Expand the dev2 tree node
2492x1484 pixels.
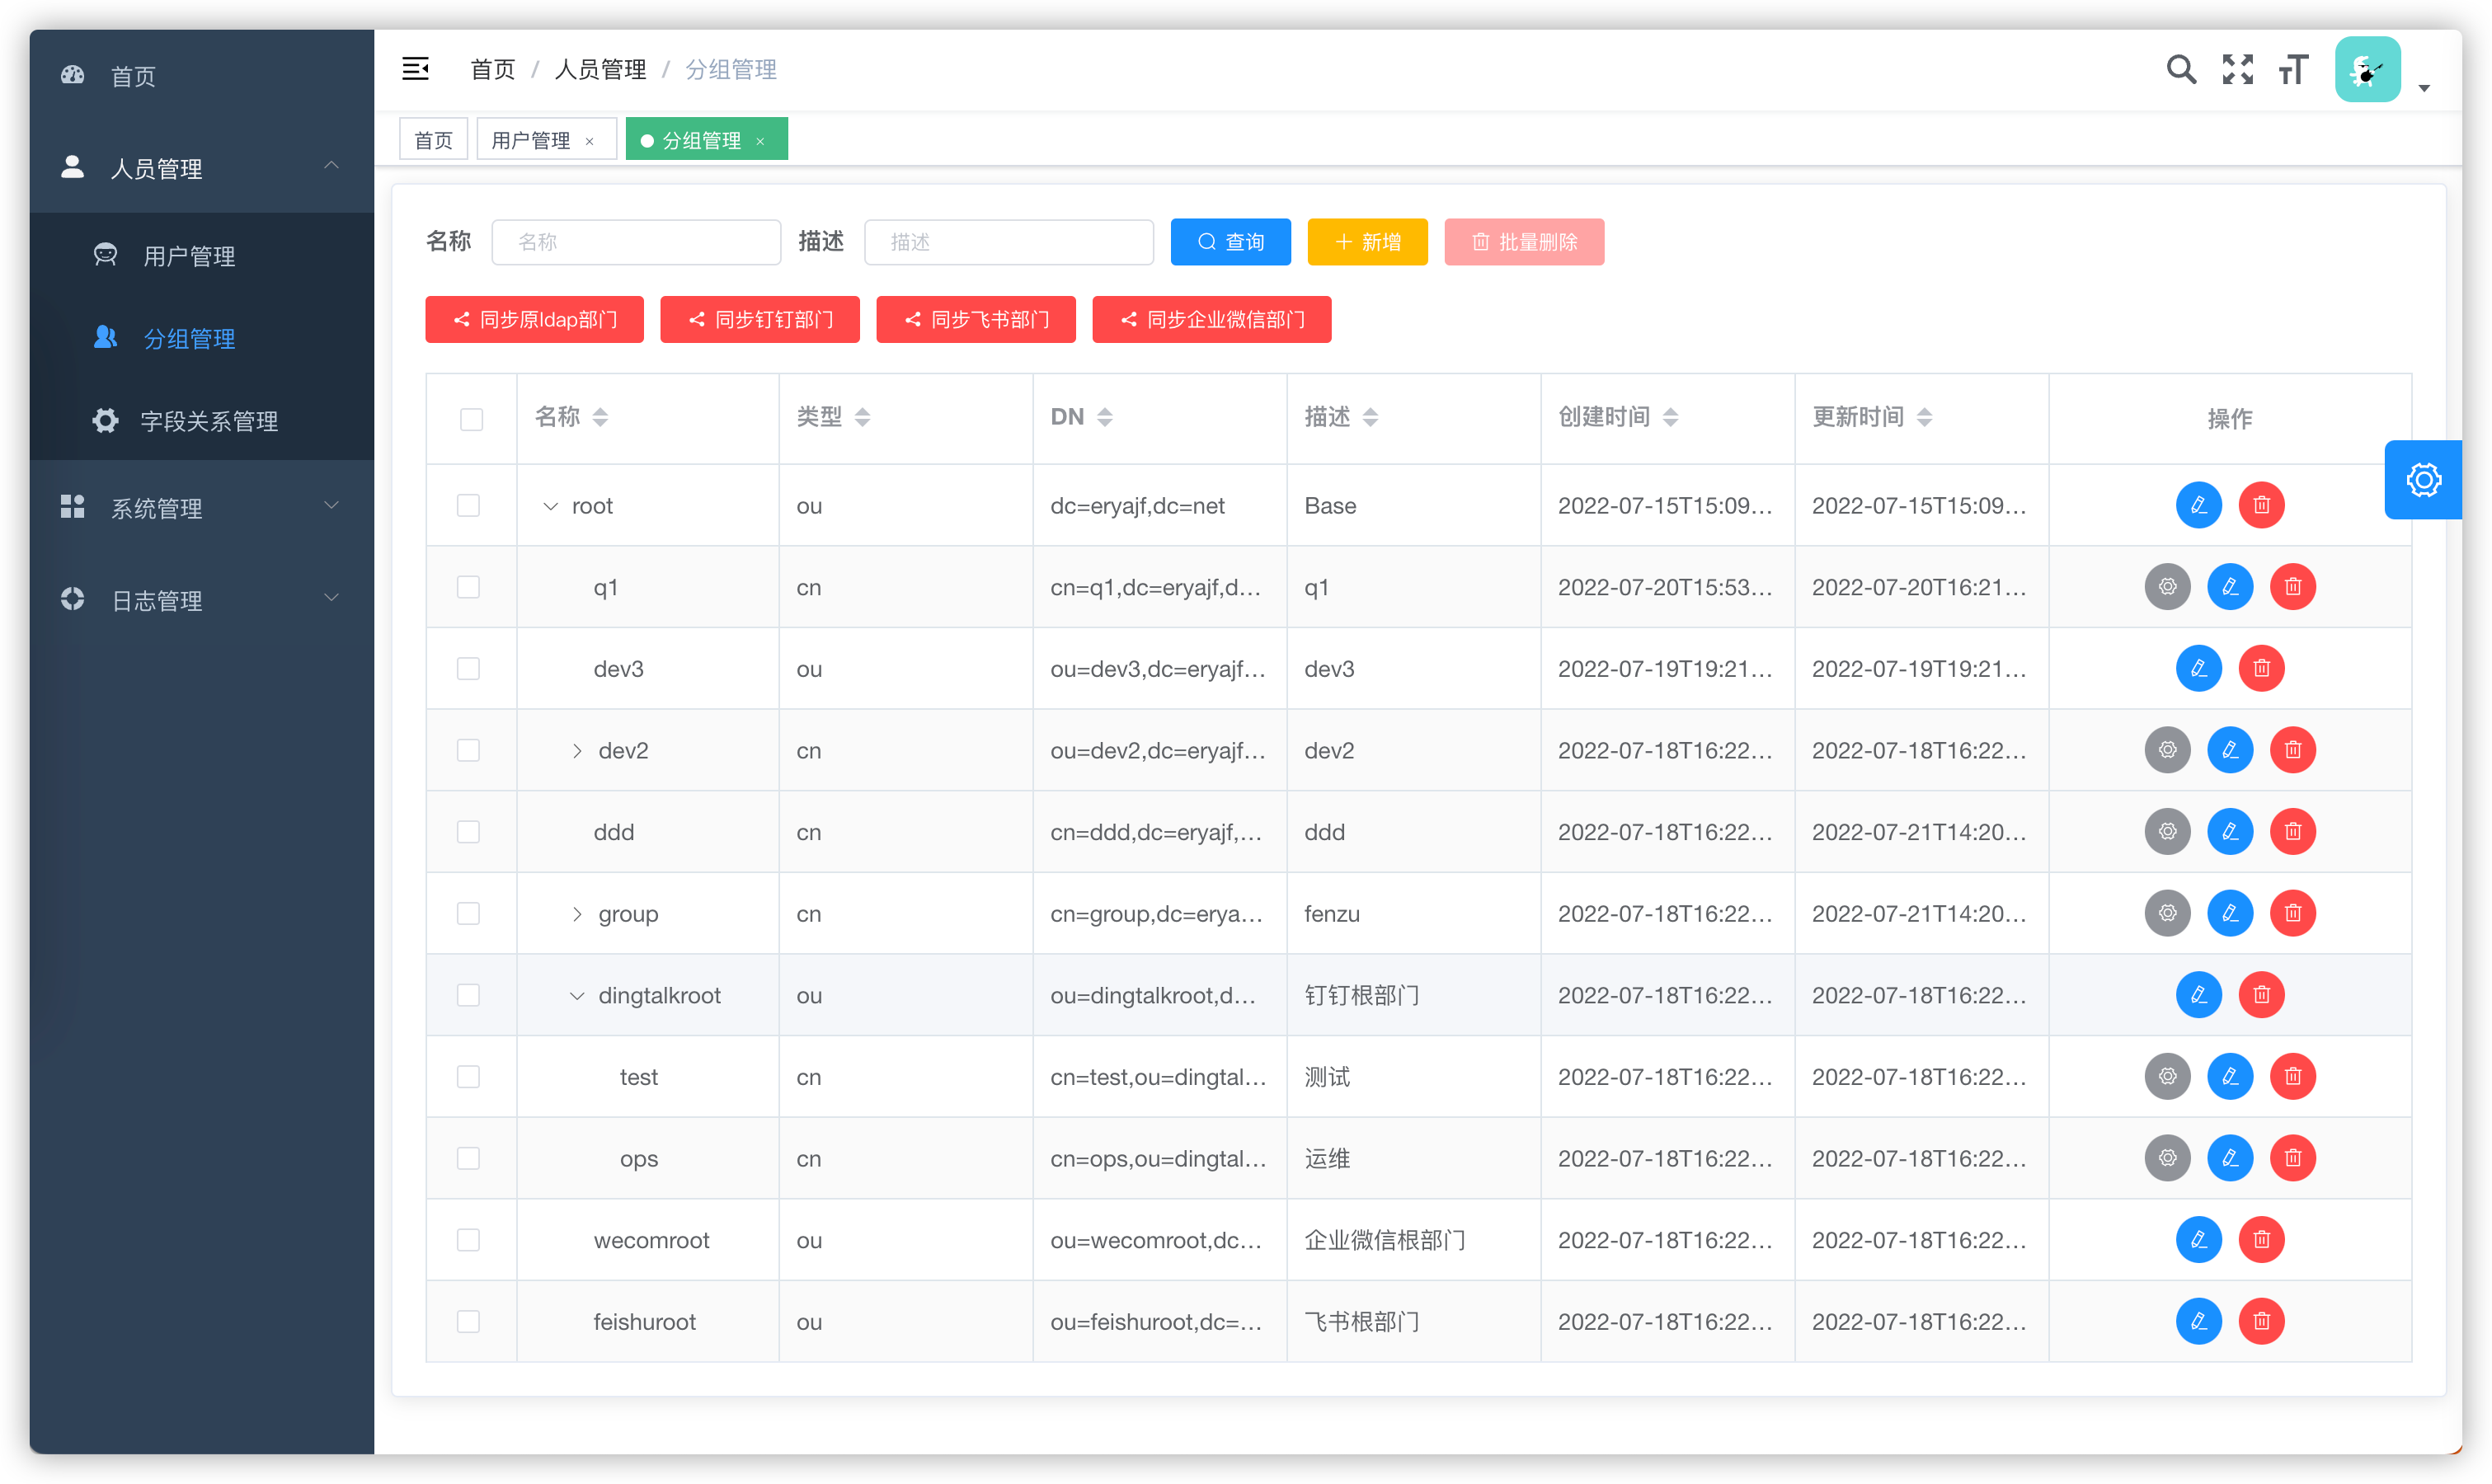(x=577, y=750)
